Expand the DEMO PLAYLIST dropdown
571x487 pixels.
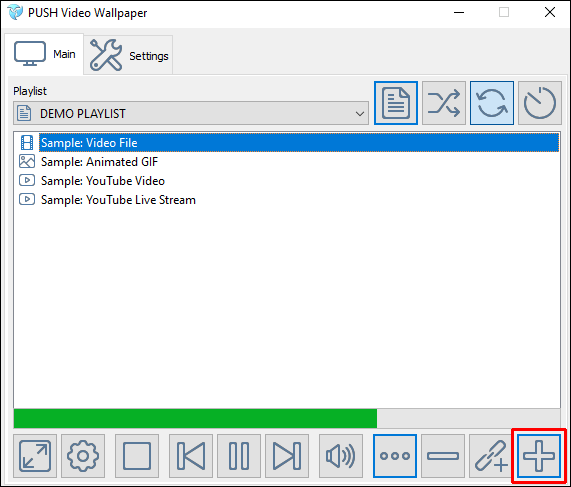(x=191, y=113)
